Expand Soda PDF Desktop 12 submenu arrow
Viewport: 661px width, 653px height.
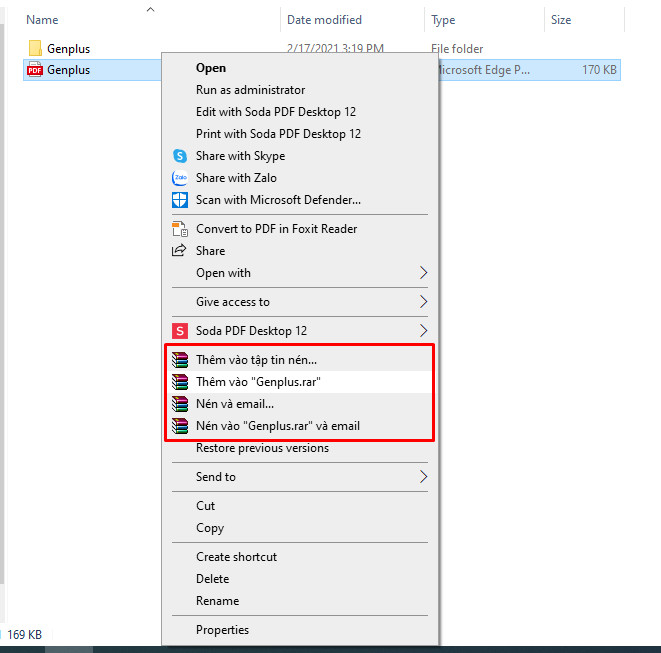(x=423, y=331)
